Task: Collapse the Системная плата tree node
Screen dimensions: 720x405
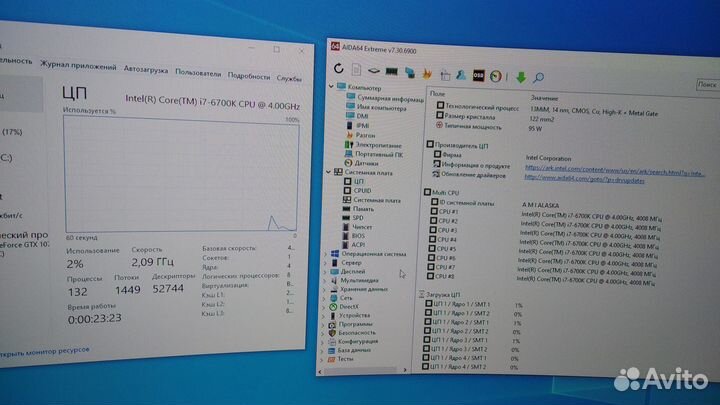Action: tap(326, 172)
